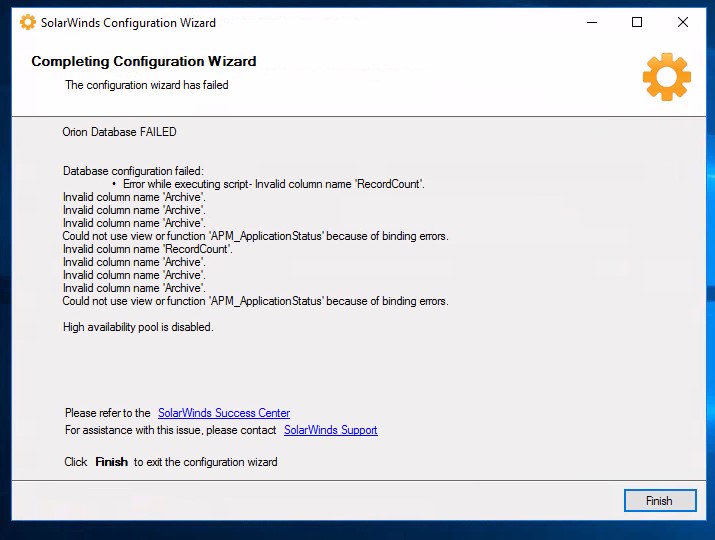Minimize the Configuration Wizard window
This screenshot has height=540, width=715.
592,22
